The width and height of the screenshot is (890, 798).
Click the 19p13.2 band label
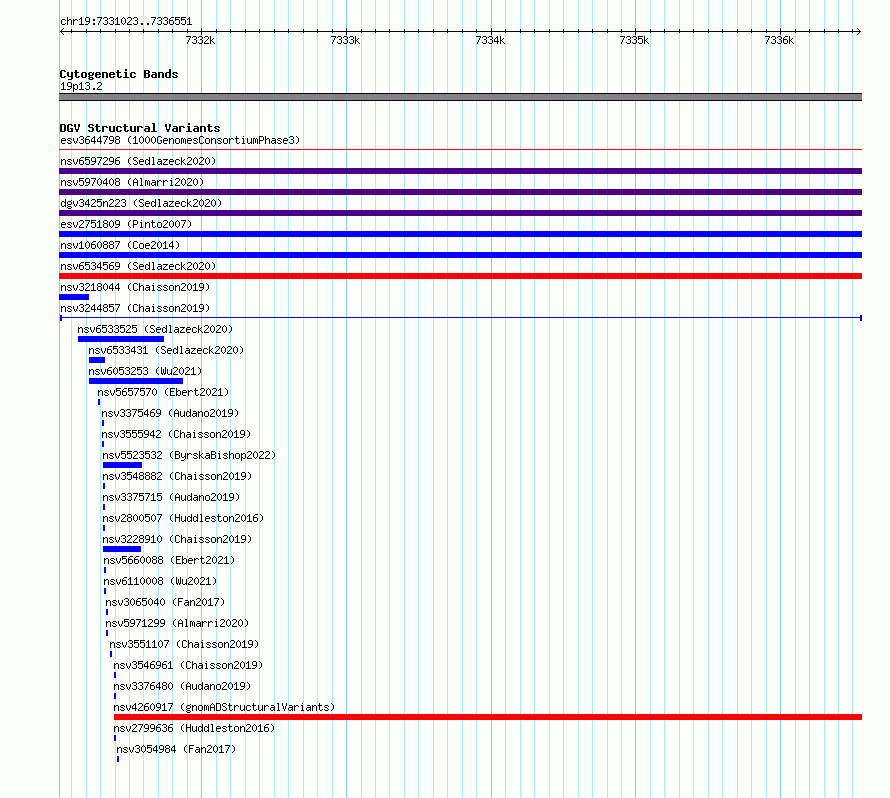[81, 86]
